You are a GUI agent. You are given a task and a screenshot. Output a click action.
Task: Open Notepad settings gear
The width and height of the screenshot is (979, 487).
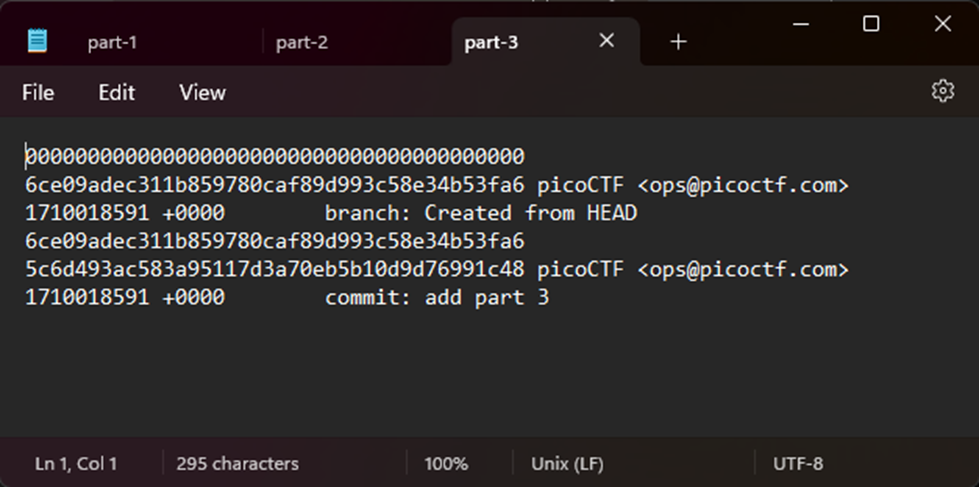tap(942, 91)
